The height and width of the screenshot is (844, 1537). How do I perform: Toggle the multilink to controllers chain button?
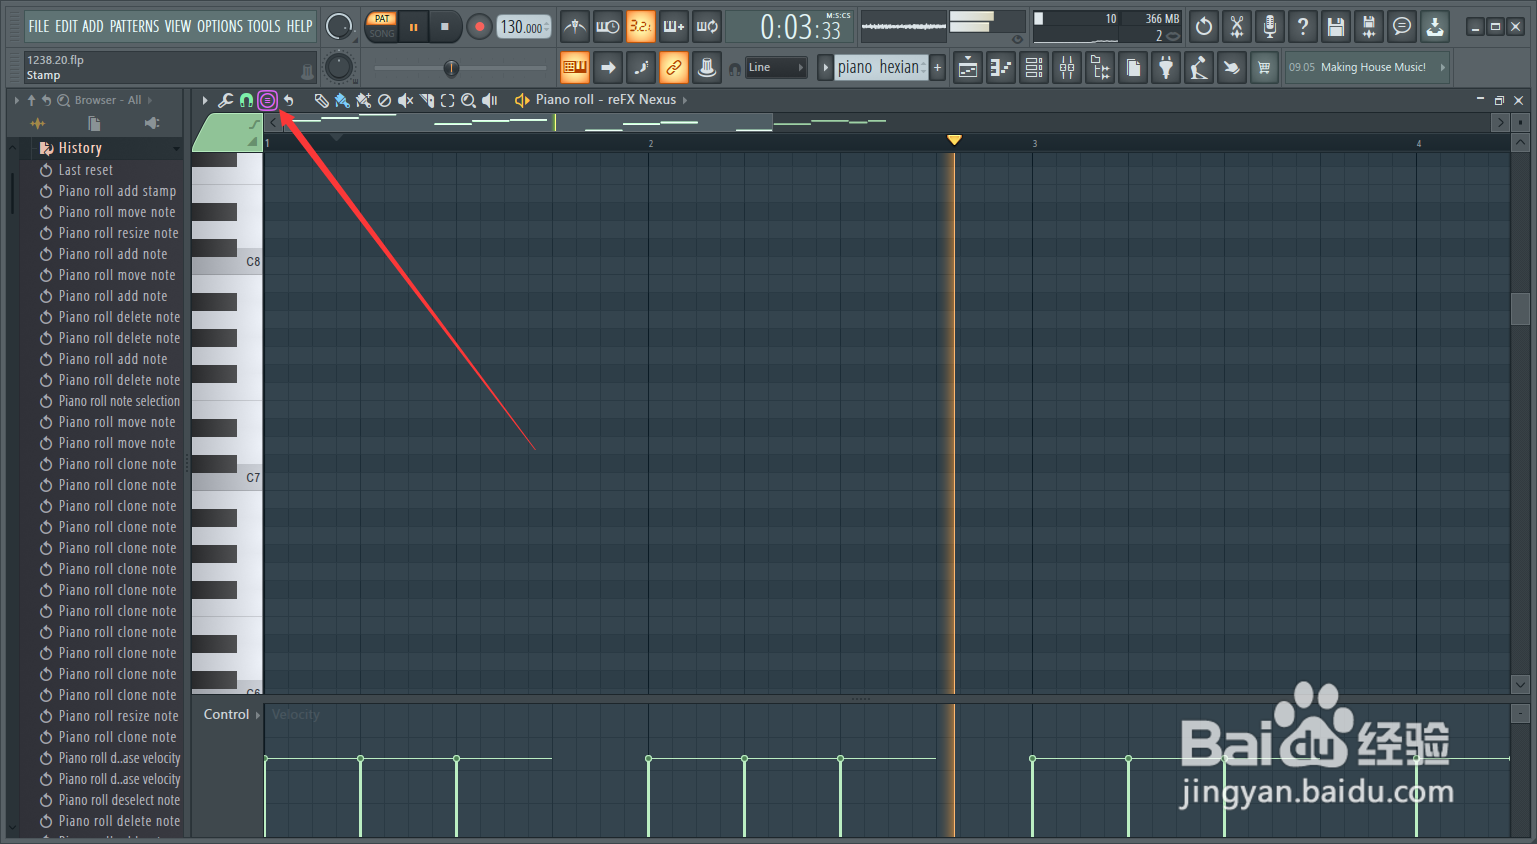673,68
